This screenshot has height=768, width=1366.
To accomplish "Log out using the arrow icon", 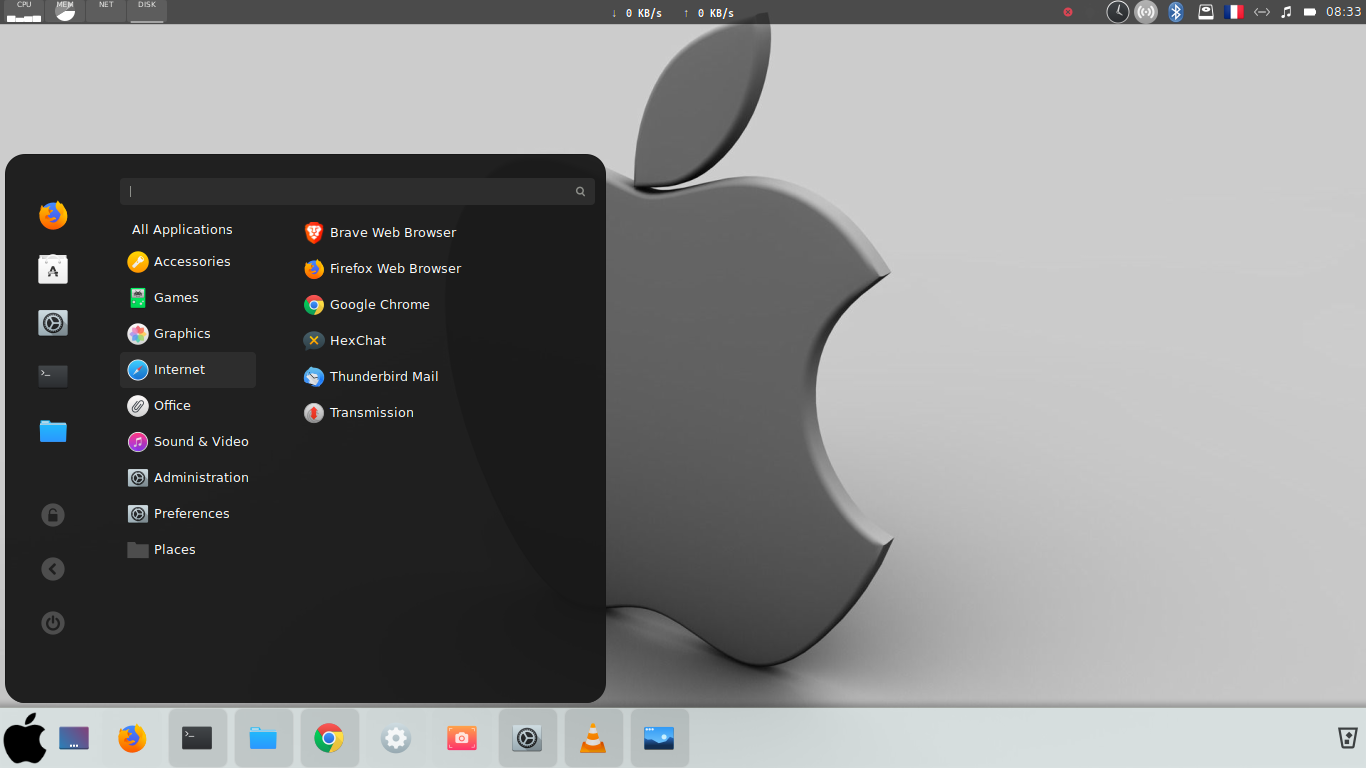I will (53, 569).
